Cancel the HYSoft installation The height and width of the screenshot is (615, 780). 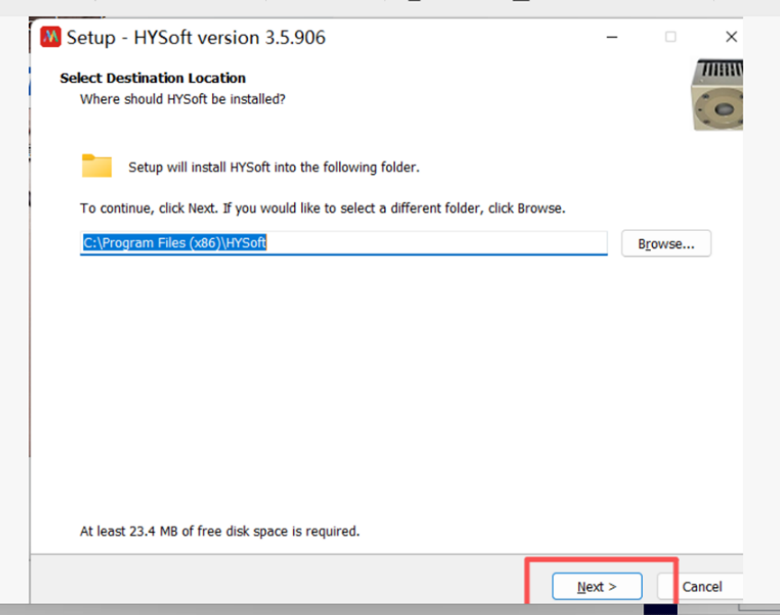click(x=702, y=586)
